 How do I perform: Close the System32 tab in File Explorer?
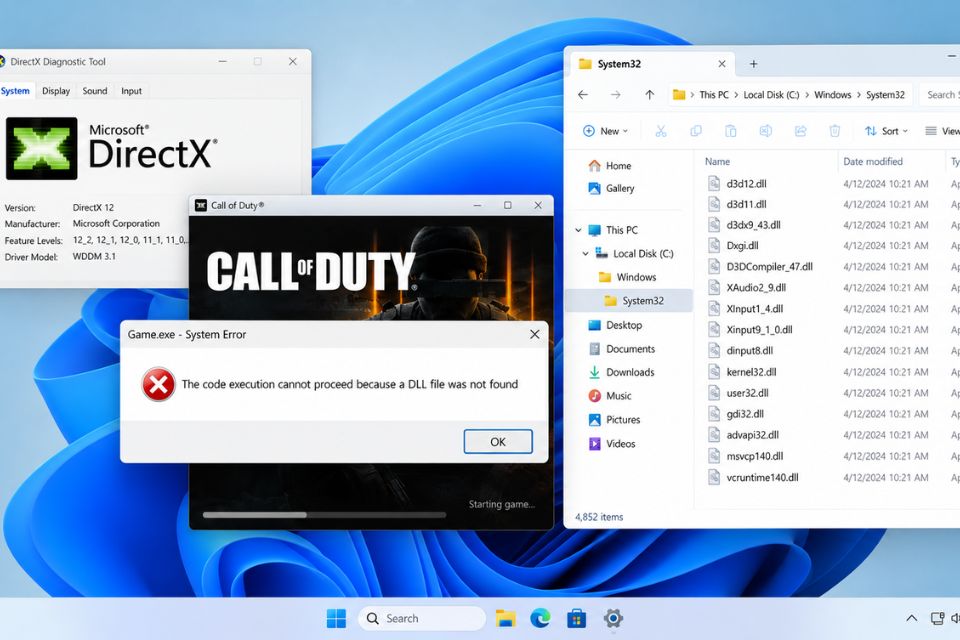tap(722, 64)
